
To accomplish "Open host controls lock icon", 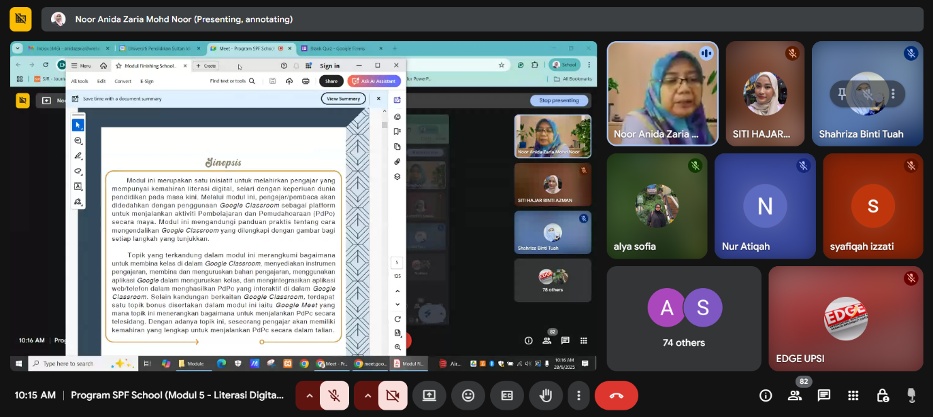I will [x=882, y=396].
